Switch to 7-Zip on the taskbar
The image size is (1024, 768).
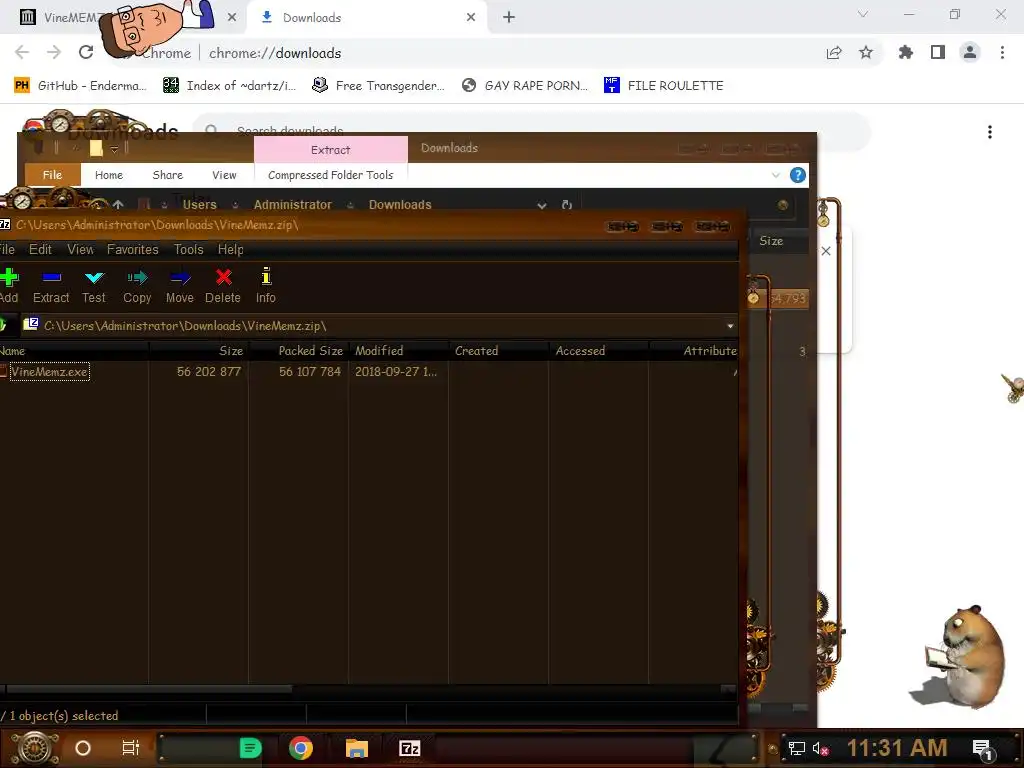click(x=409, y=748)
